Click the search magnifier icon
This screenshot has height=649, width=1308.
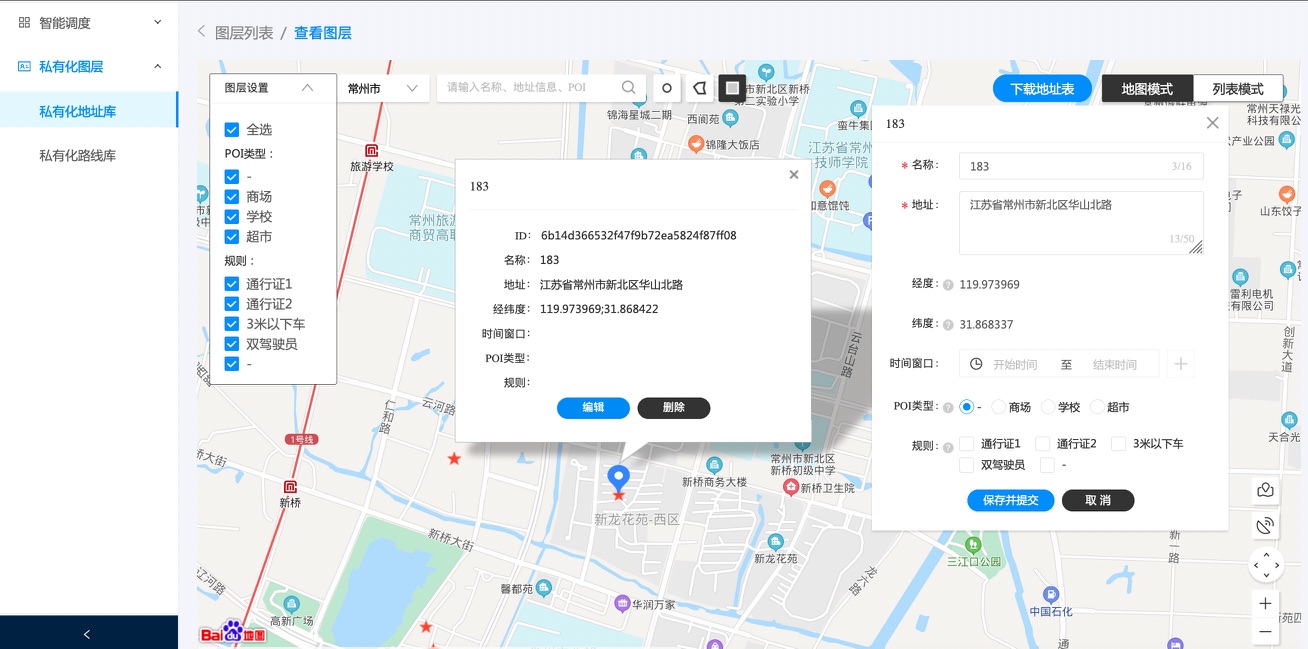click(x=628, y=88)
